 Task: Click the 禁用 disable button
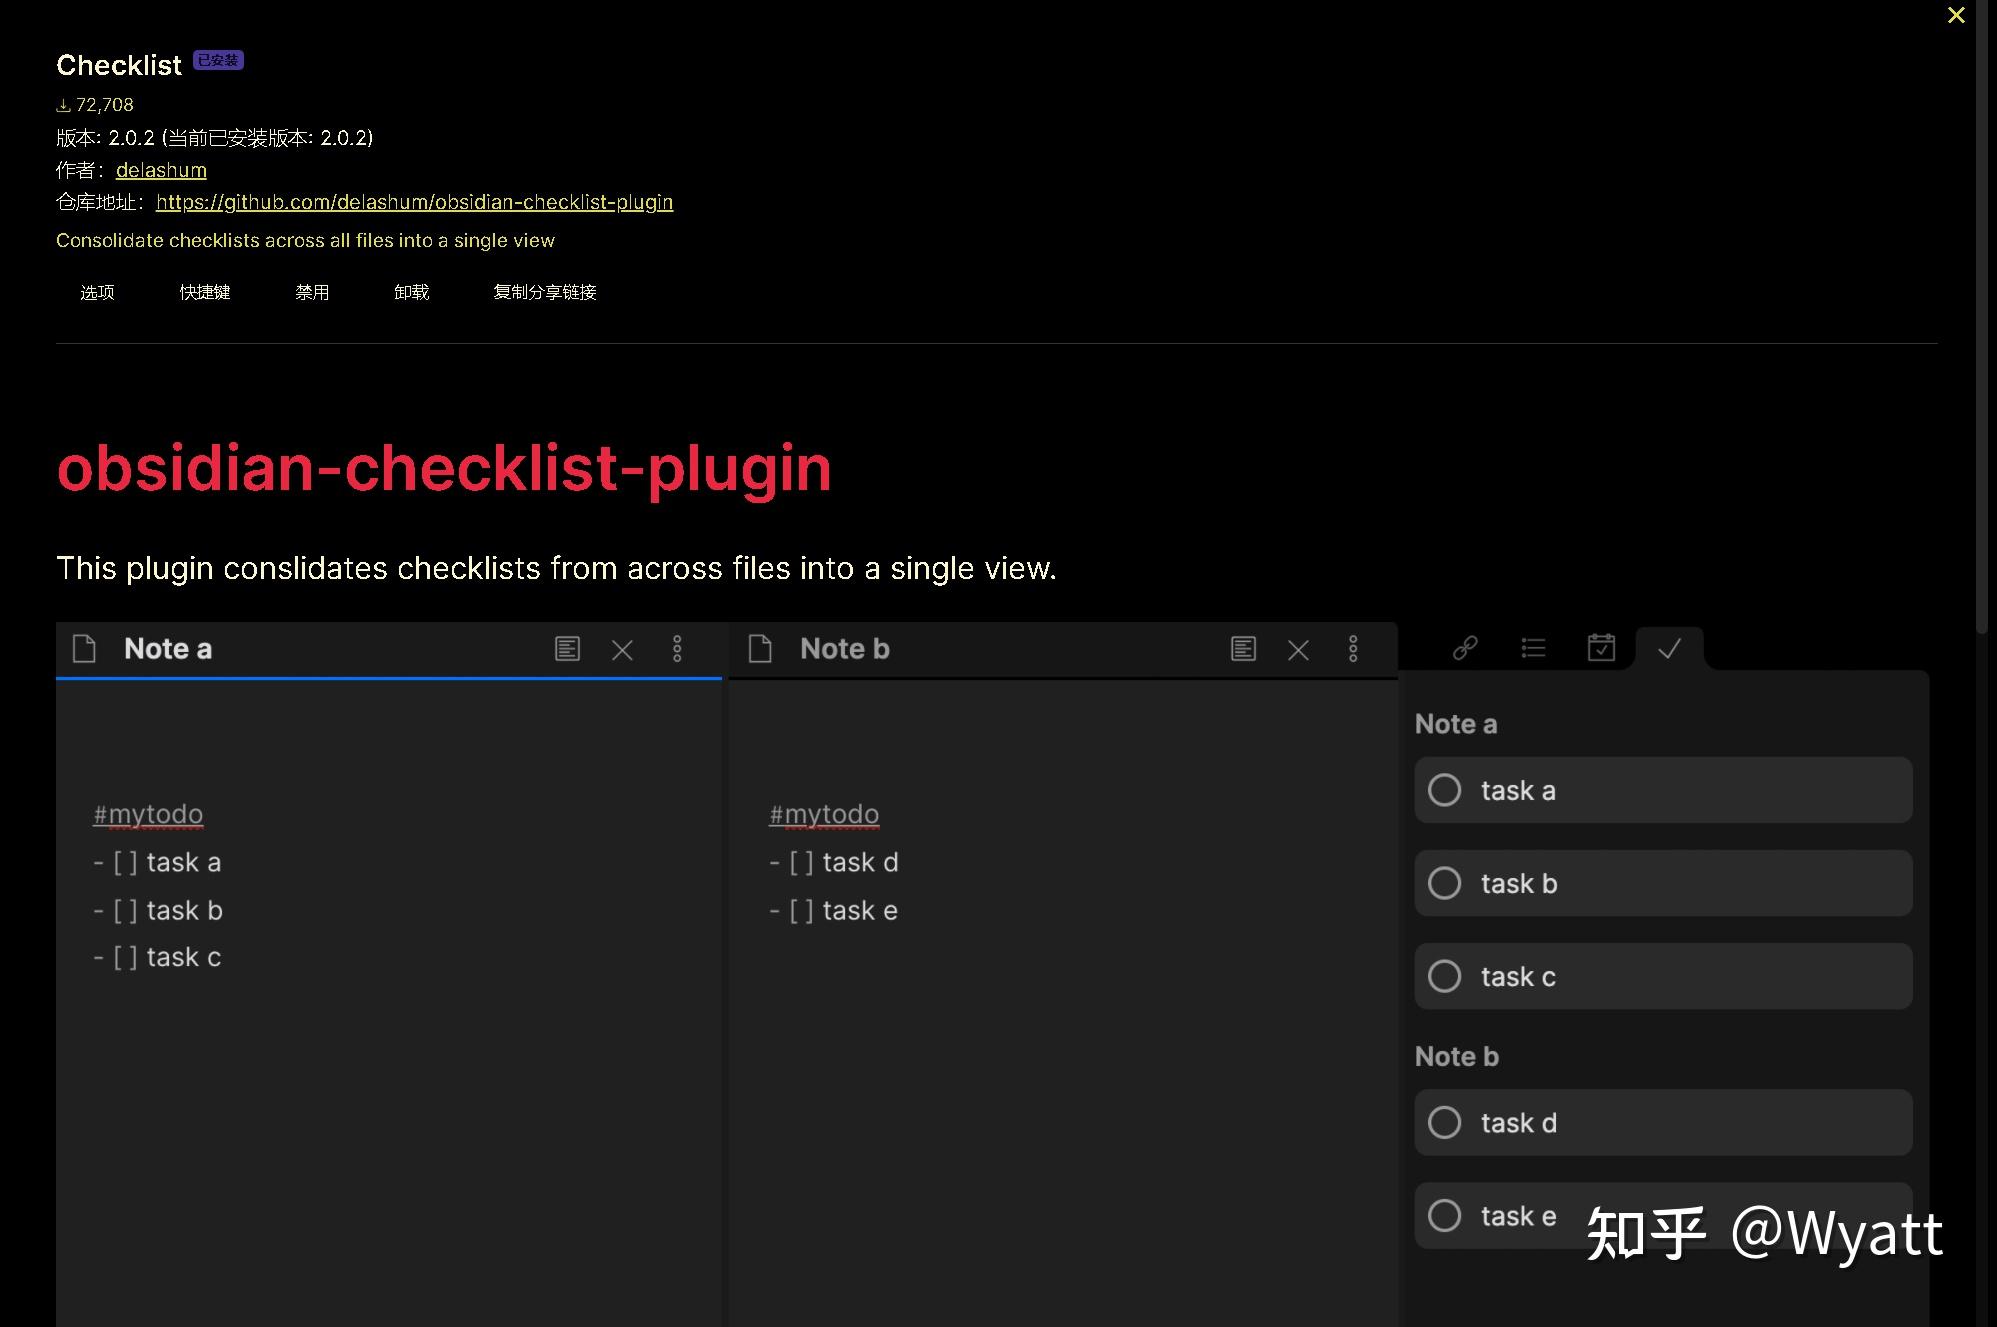coord(312,292)
